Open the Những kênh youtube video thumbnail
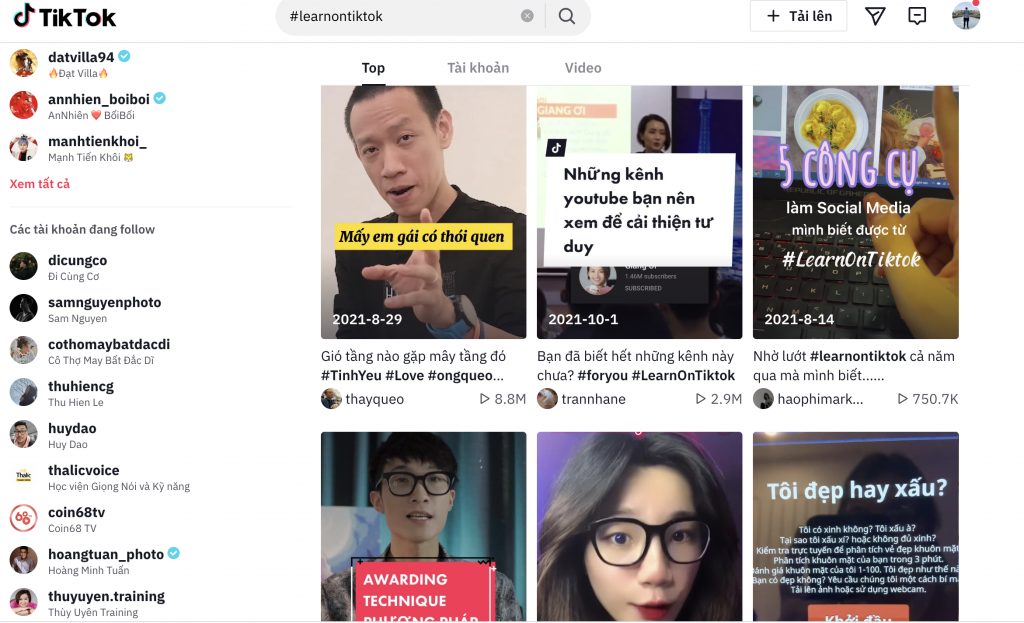This screenshot has width=1024, height=623. [639, 212]
